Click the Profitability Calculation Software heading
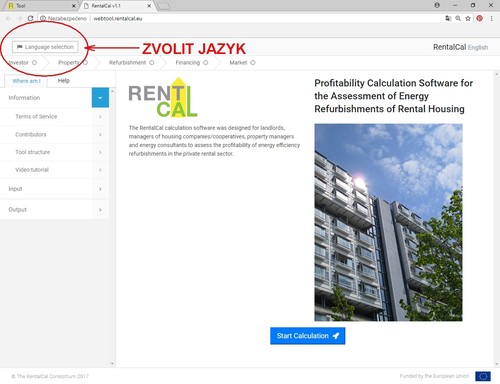 click(x=393, y=96)
